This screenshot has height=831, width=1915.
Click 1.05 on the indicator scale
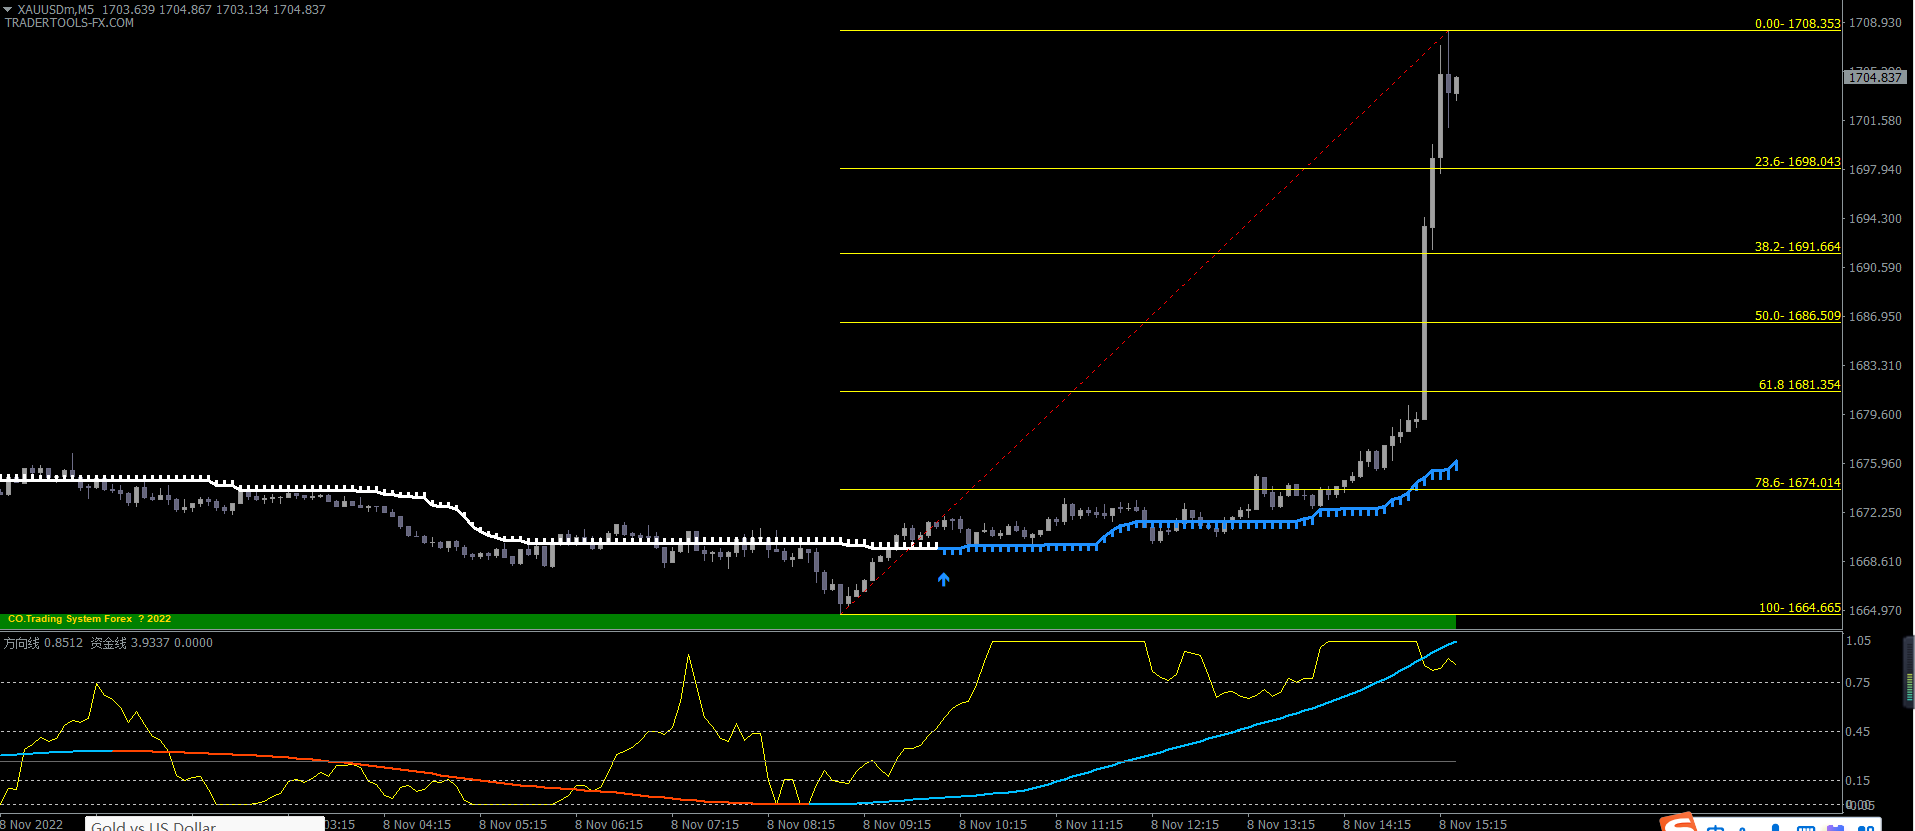coord(1858,640)
